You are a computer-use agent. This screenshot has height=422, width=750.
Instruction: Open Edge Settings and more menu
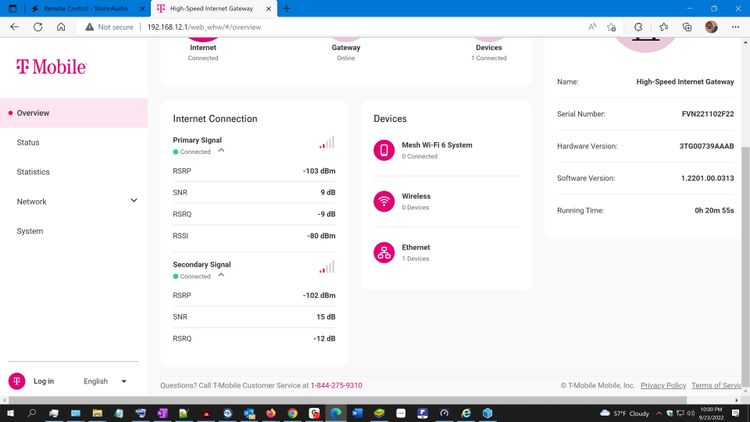736,27
